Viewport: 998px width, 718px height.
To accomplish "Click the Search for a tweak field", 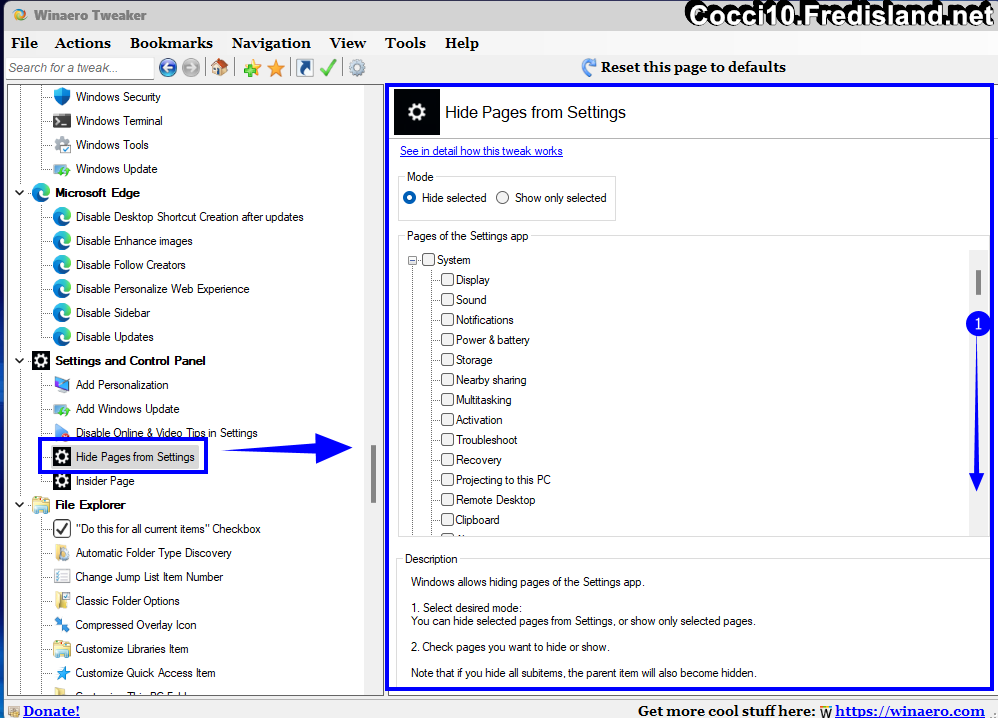I will pos(80,67).
